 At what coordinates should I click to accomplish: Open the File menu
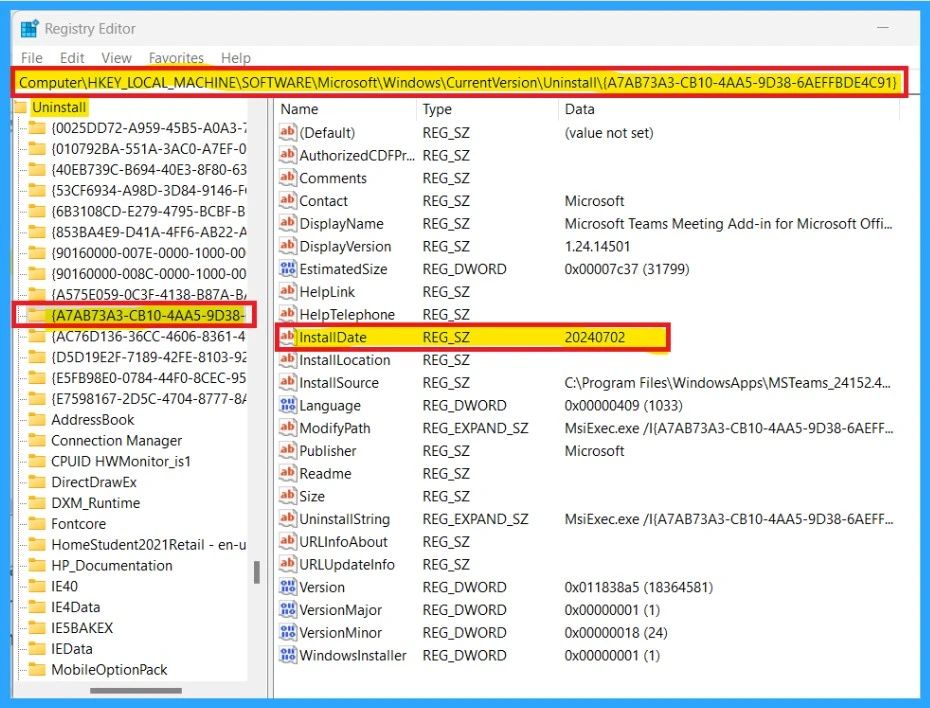tap(31, 58)
